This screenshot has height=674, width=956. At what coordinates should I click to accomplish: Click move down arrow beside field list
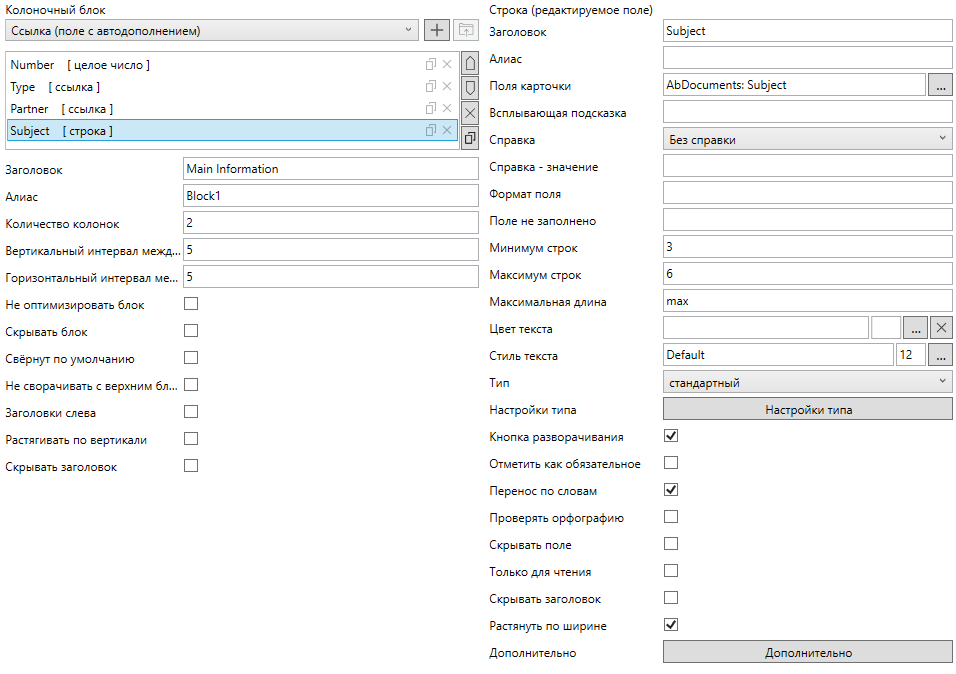coord(470,88)
